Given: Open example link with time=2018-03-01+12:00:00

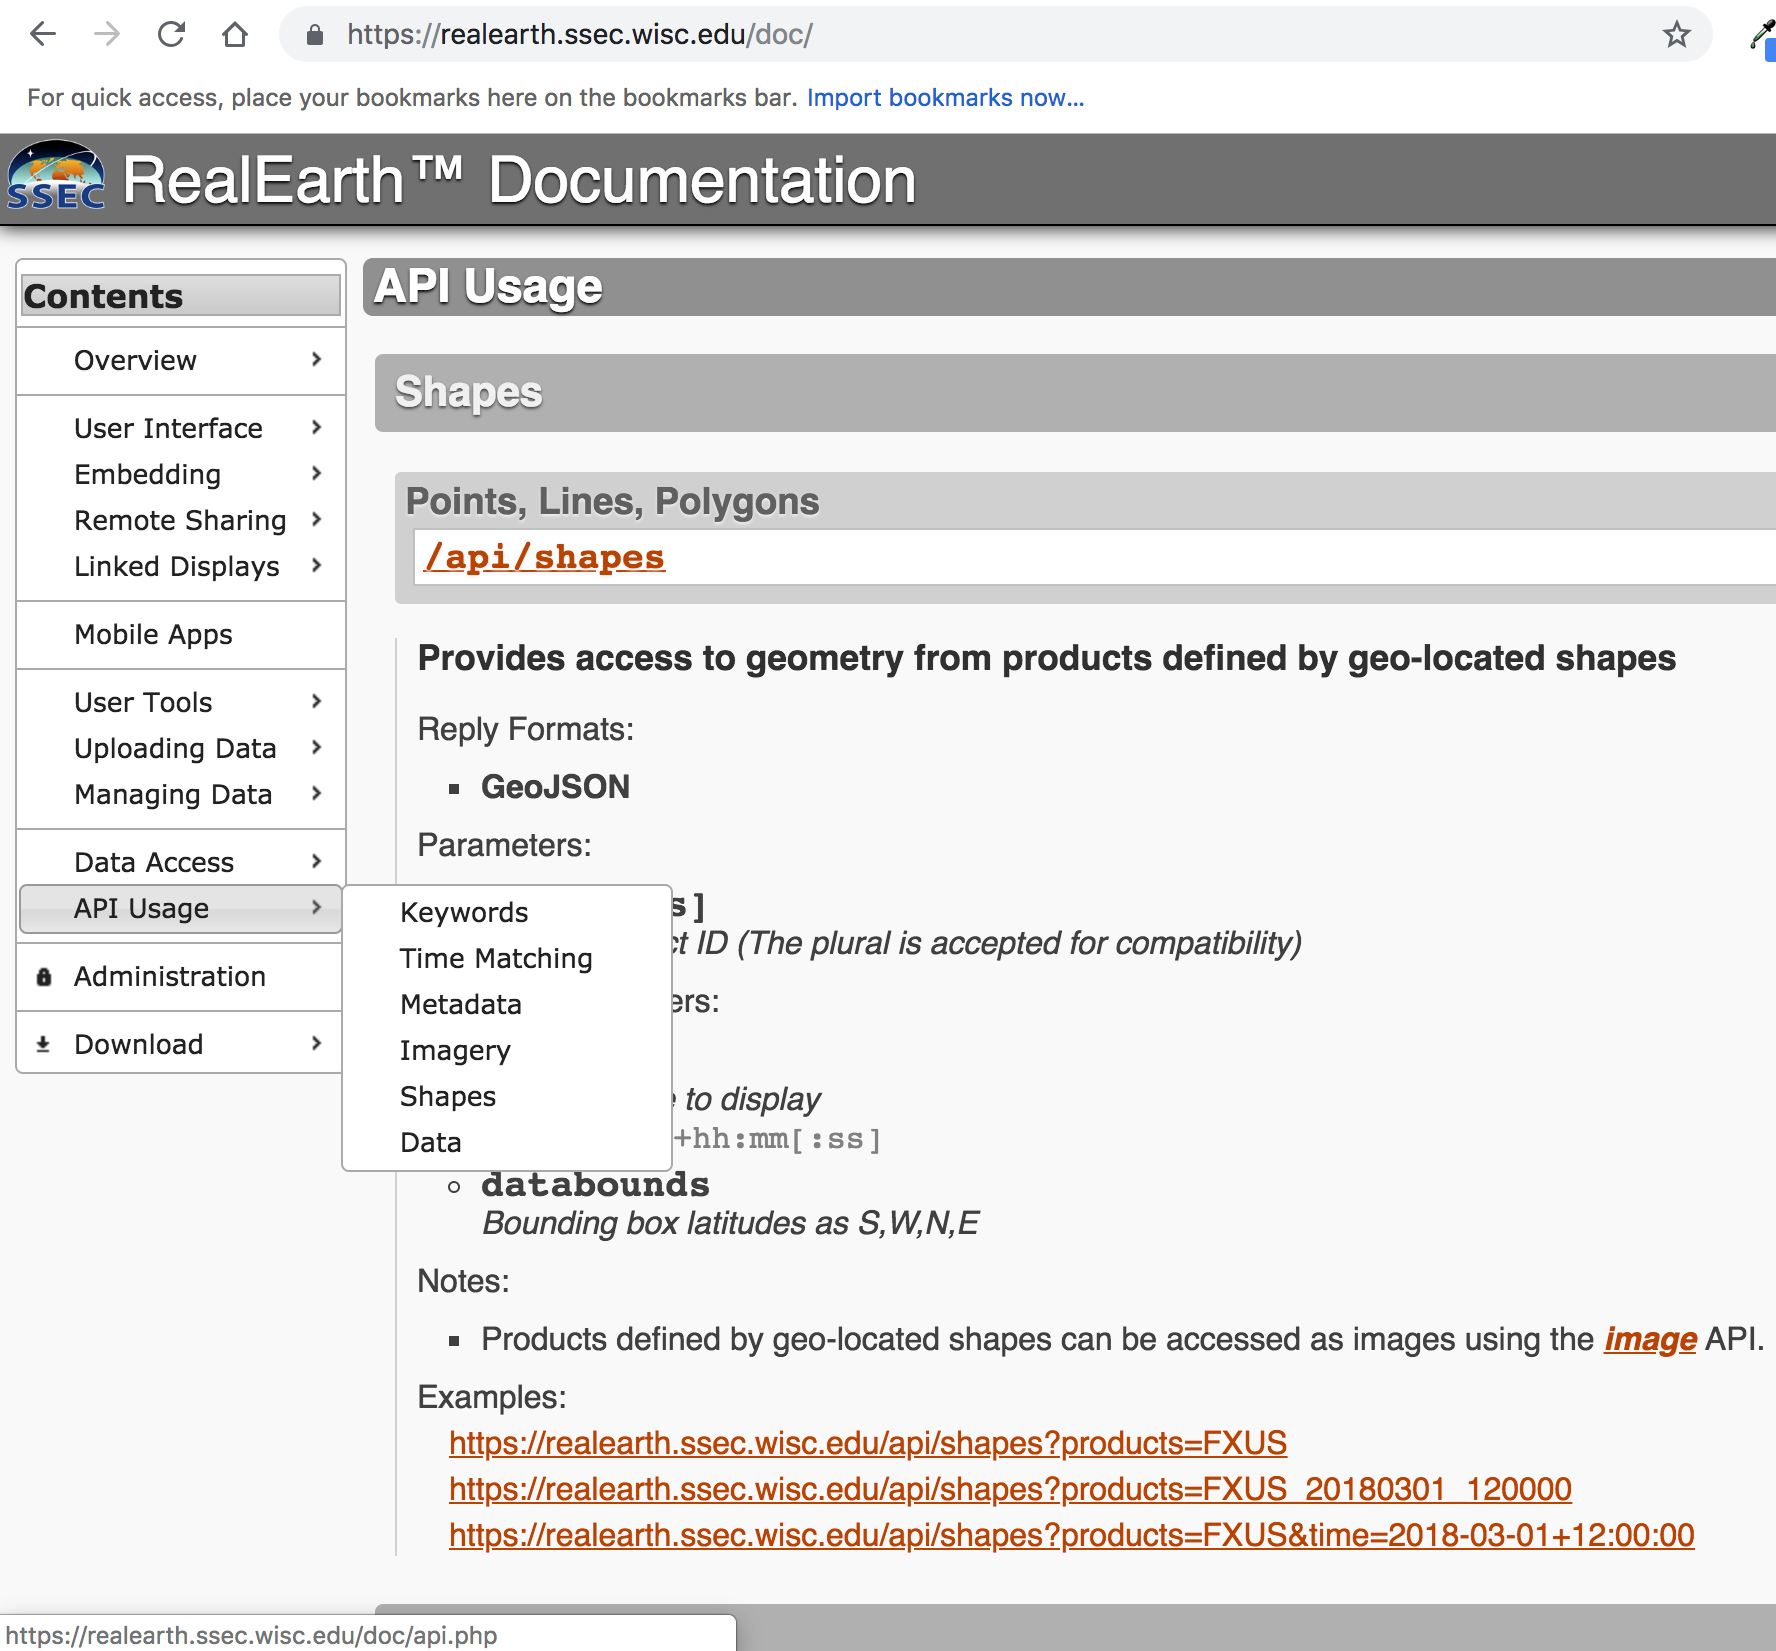Looking at the screenshot, I should [1072, 1535].
